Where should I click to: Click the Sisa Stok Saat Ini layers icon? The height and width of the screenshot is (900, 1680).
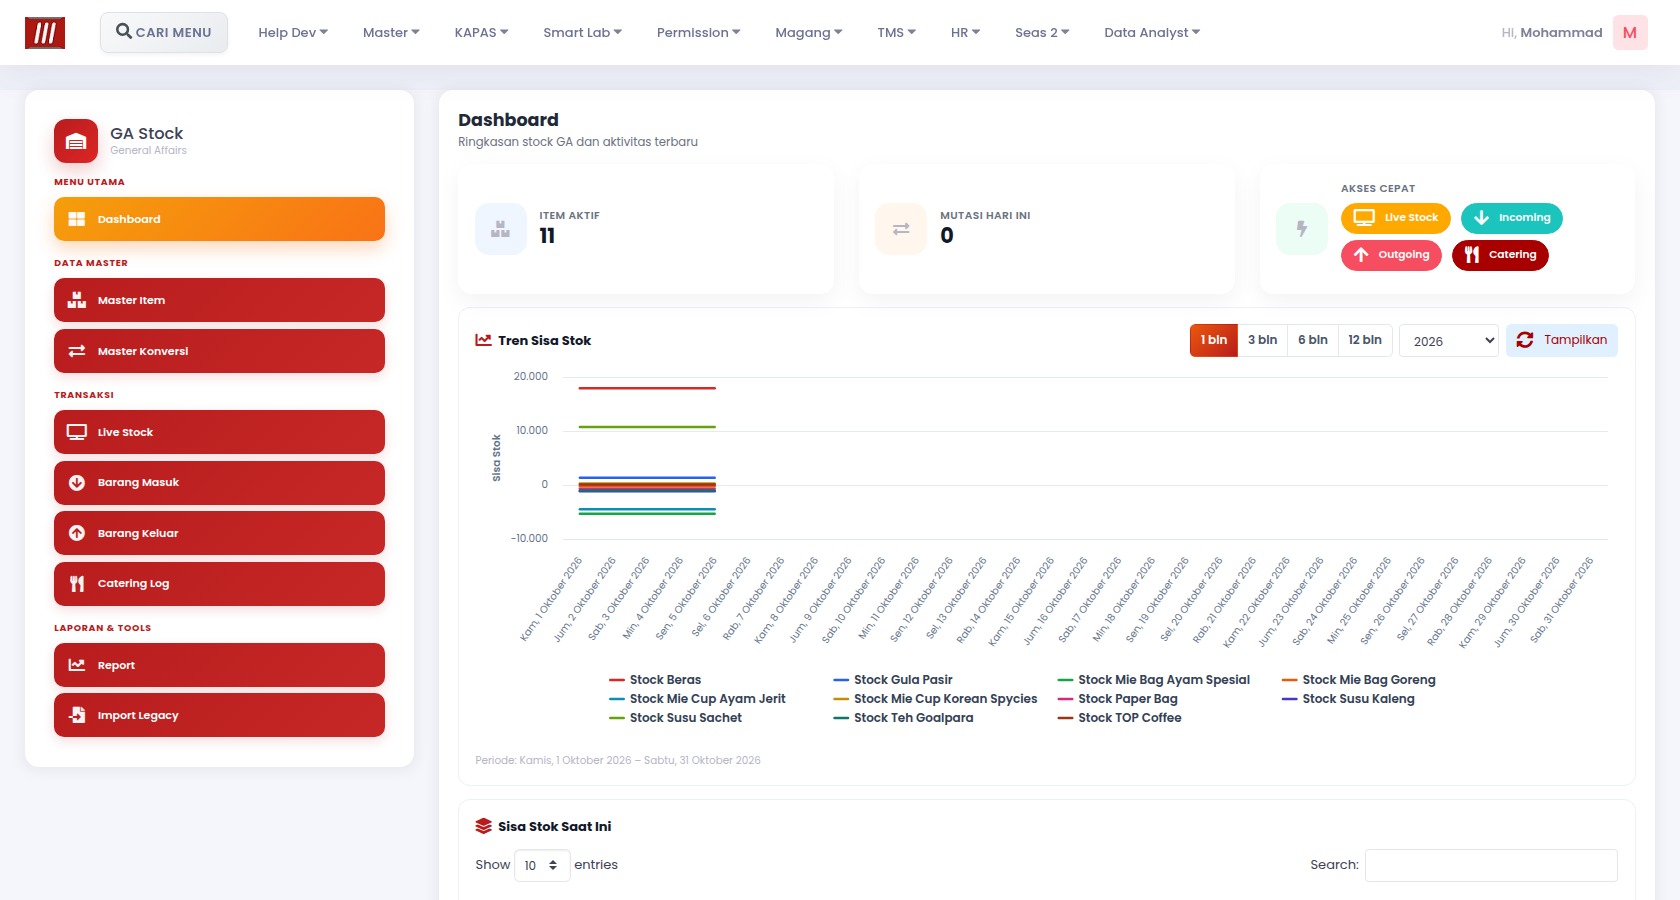[483, 826]
